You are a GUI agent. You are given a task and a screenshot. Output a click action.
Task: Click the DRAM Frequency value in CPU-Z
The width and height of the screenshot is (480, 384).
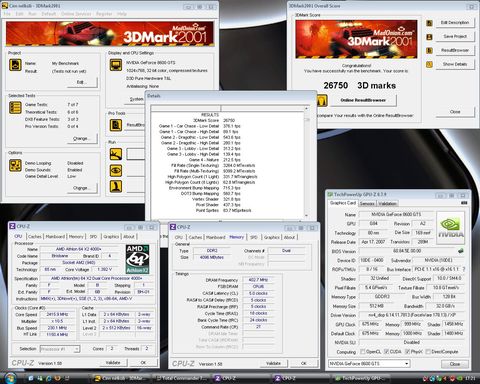click(258, 280)
